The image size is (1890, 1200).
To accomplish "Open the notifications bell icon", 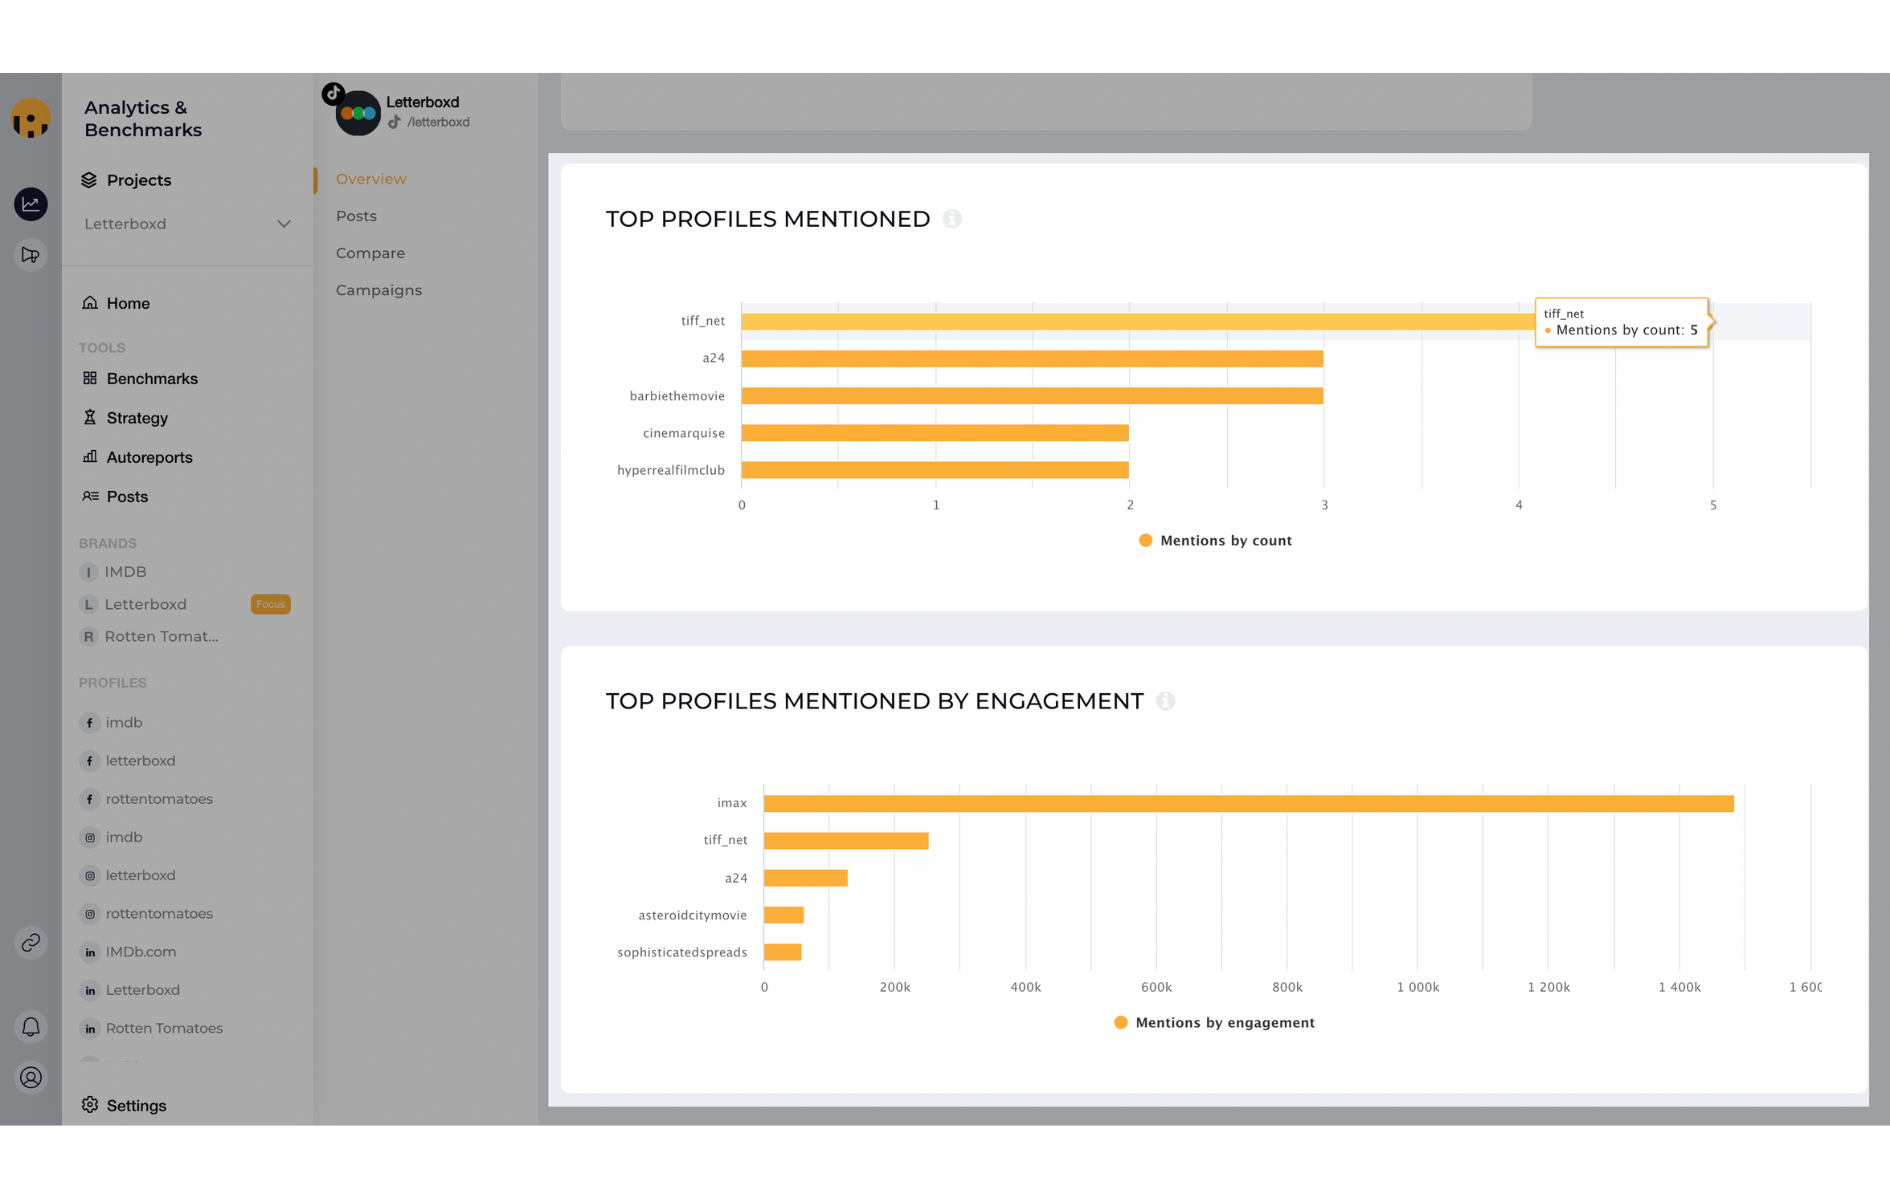I will (31, 1027).
